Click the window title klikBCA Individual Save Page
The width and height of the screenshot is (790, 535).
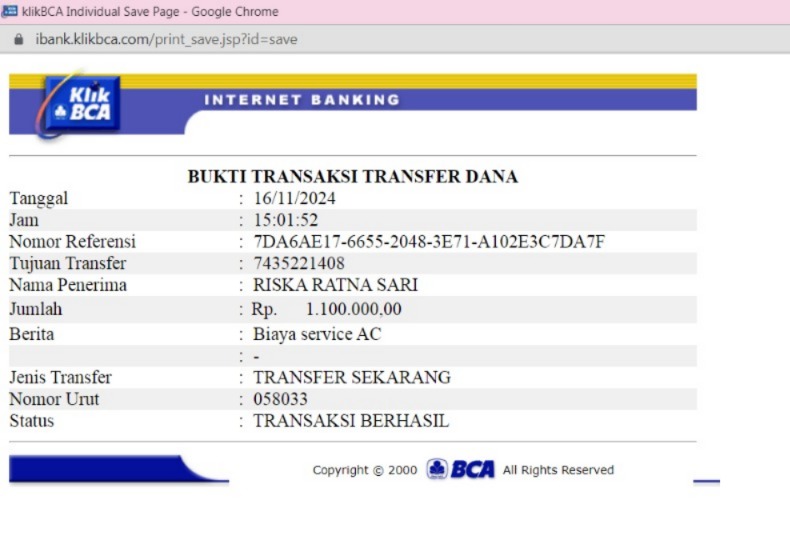tap(150, 12)
